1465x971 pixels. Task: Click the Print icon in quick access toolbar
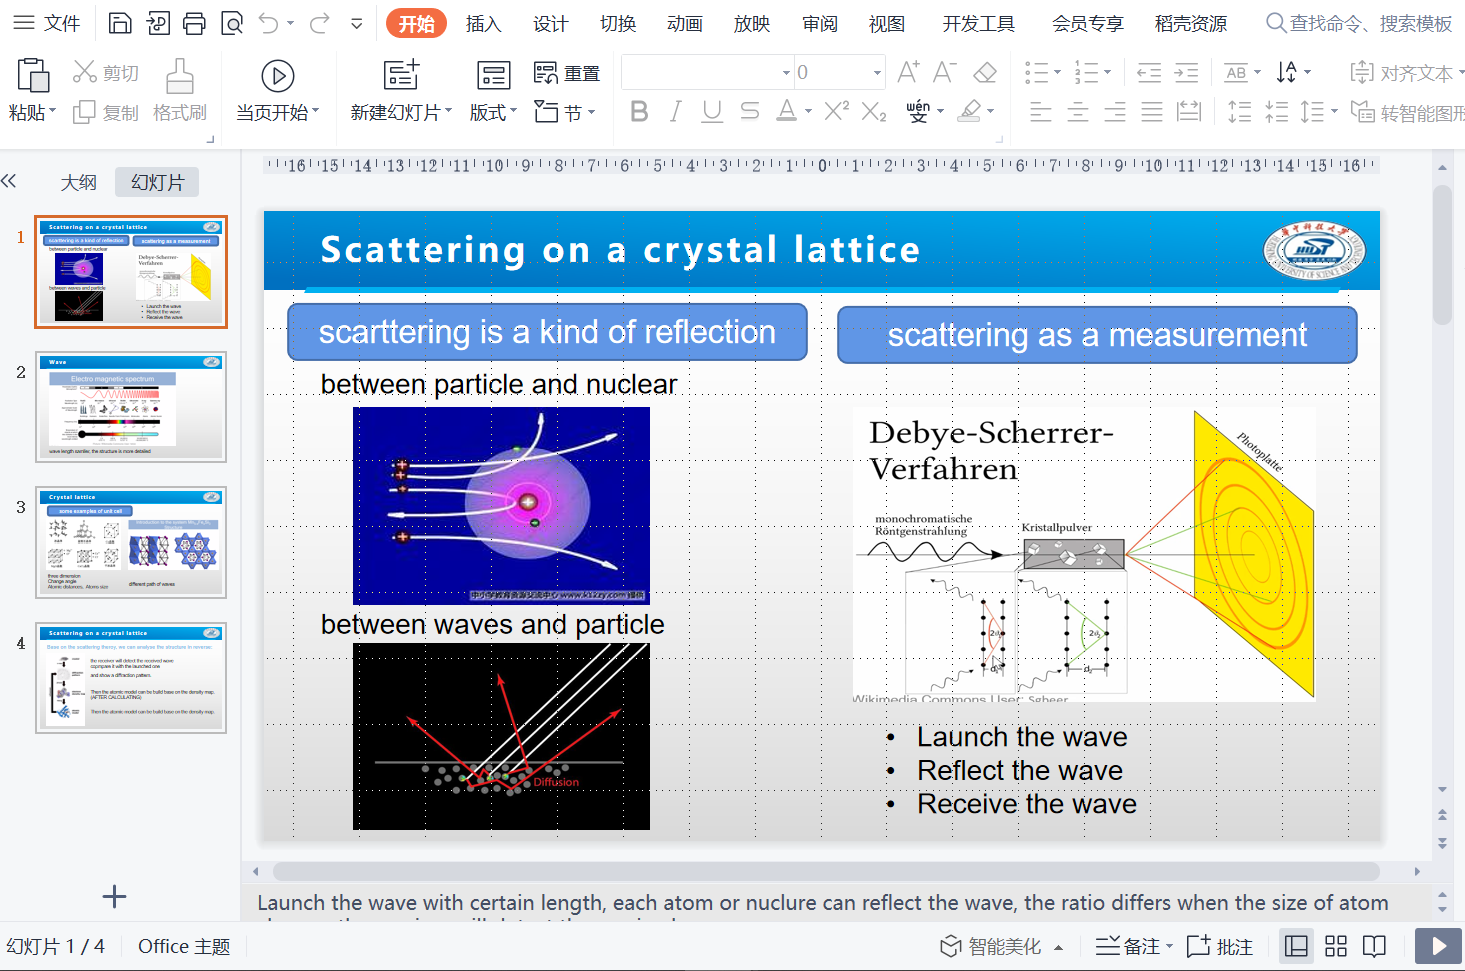tap(194, 23)
